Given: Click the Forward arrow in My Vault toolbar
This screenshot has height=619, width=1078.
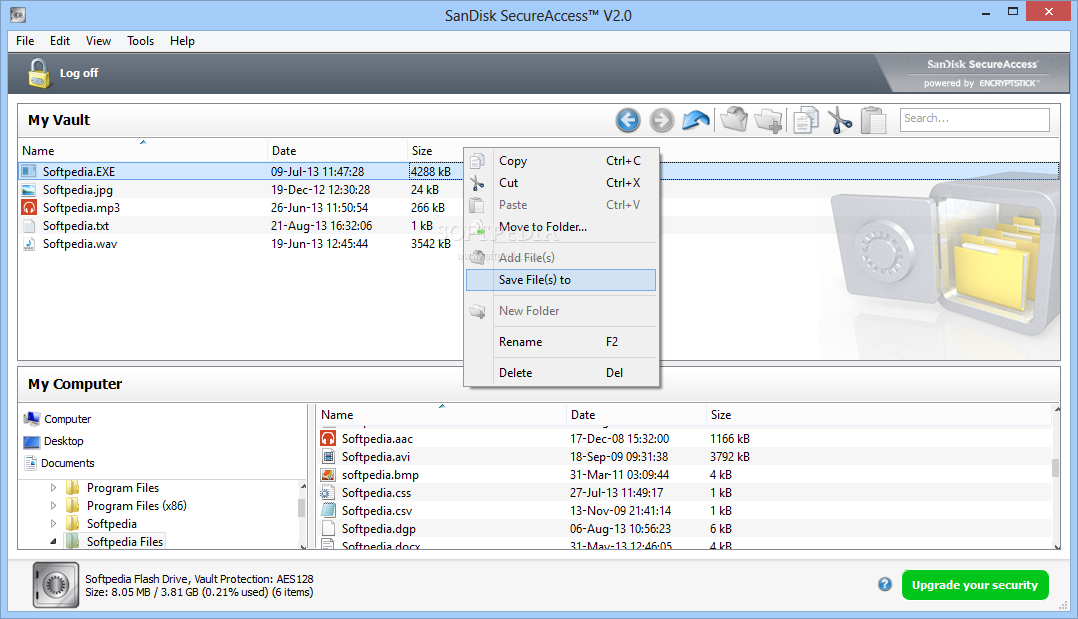Looking at the screenshot, I should [x=662, y=120].
